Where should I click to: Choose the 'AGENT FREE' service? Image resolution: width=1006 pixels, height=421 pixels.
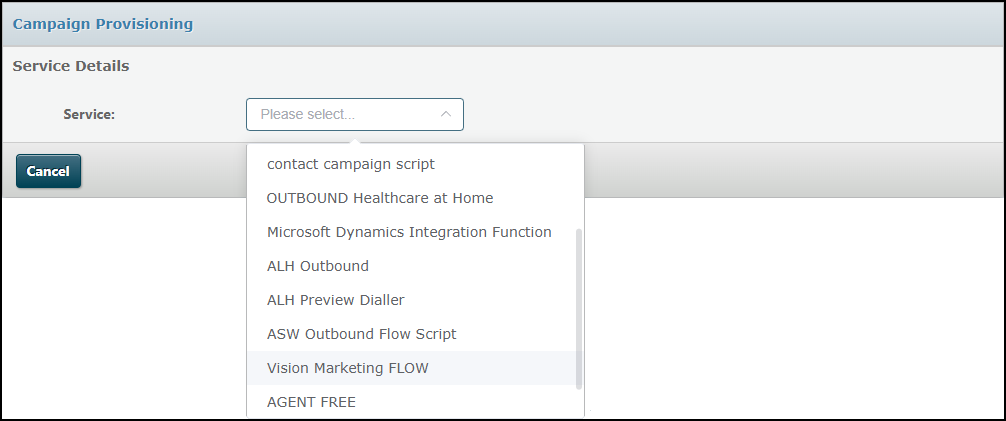click(x=311, y=402)
